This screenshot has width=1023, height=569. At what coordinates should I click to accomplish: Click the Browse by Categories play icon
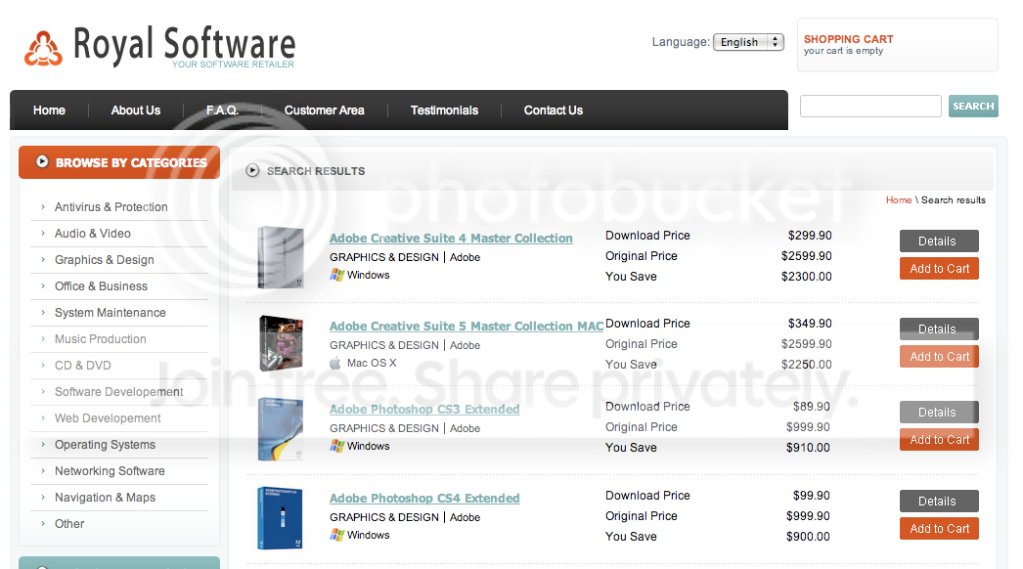pyautogui.click(x=42, y=161)
